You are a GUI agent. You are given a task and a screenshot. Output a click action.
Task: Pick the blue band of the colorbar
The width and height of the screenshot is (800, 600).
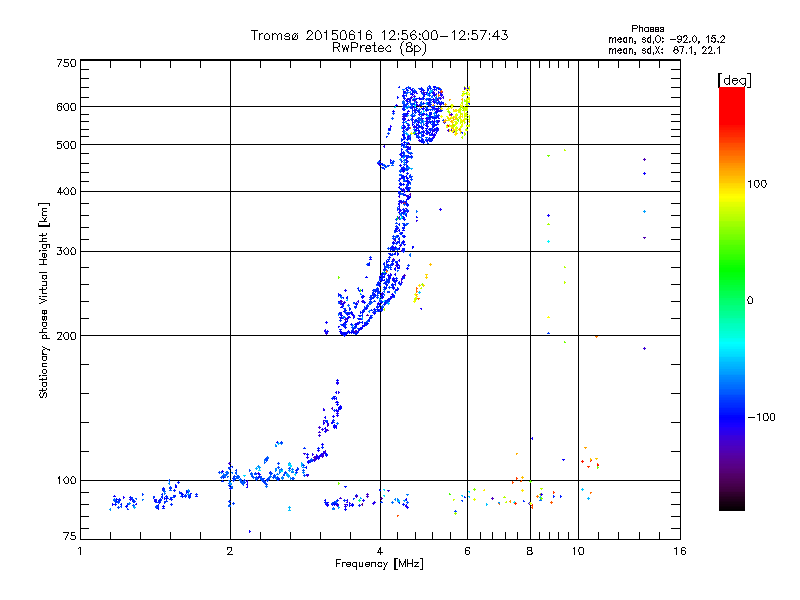(x=731, y=410)
